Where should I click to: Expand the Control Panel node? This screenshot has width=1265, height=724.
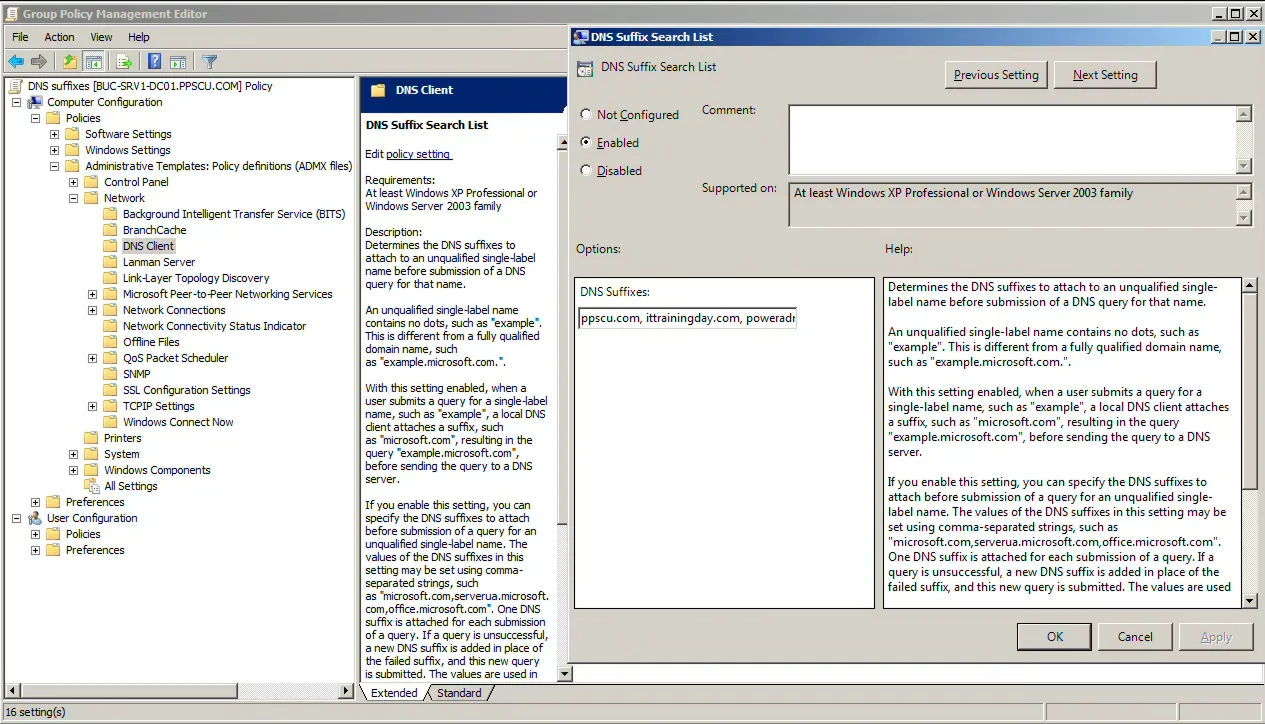74,182
